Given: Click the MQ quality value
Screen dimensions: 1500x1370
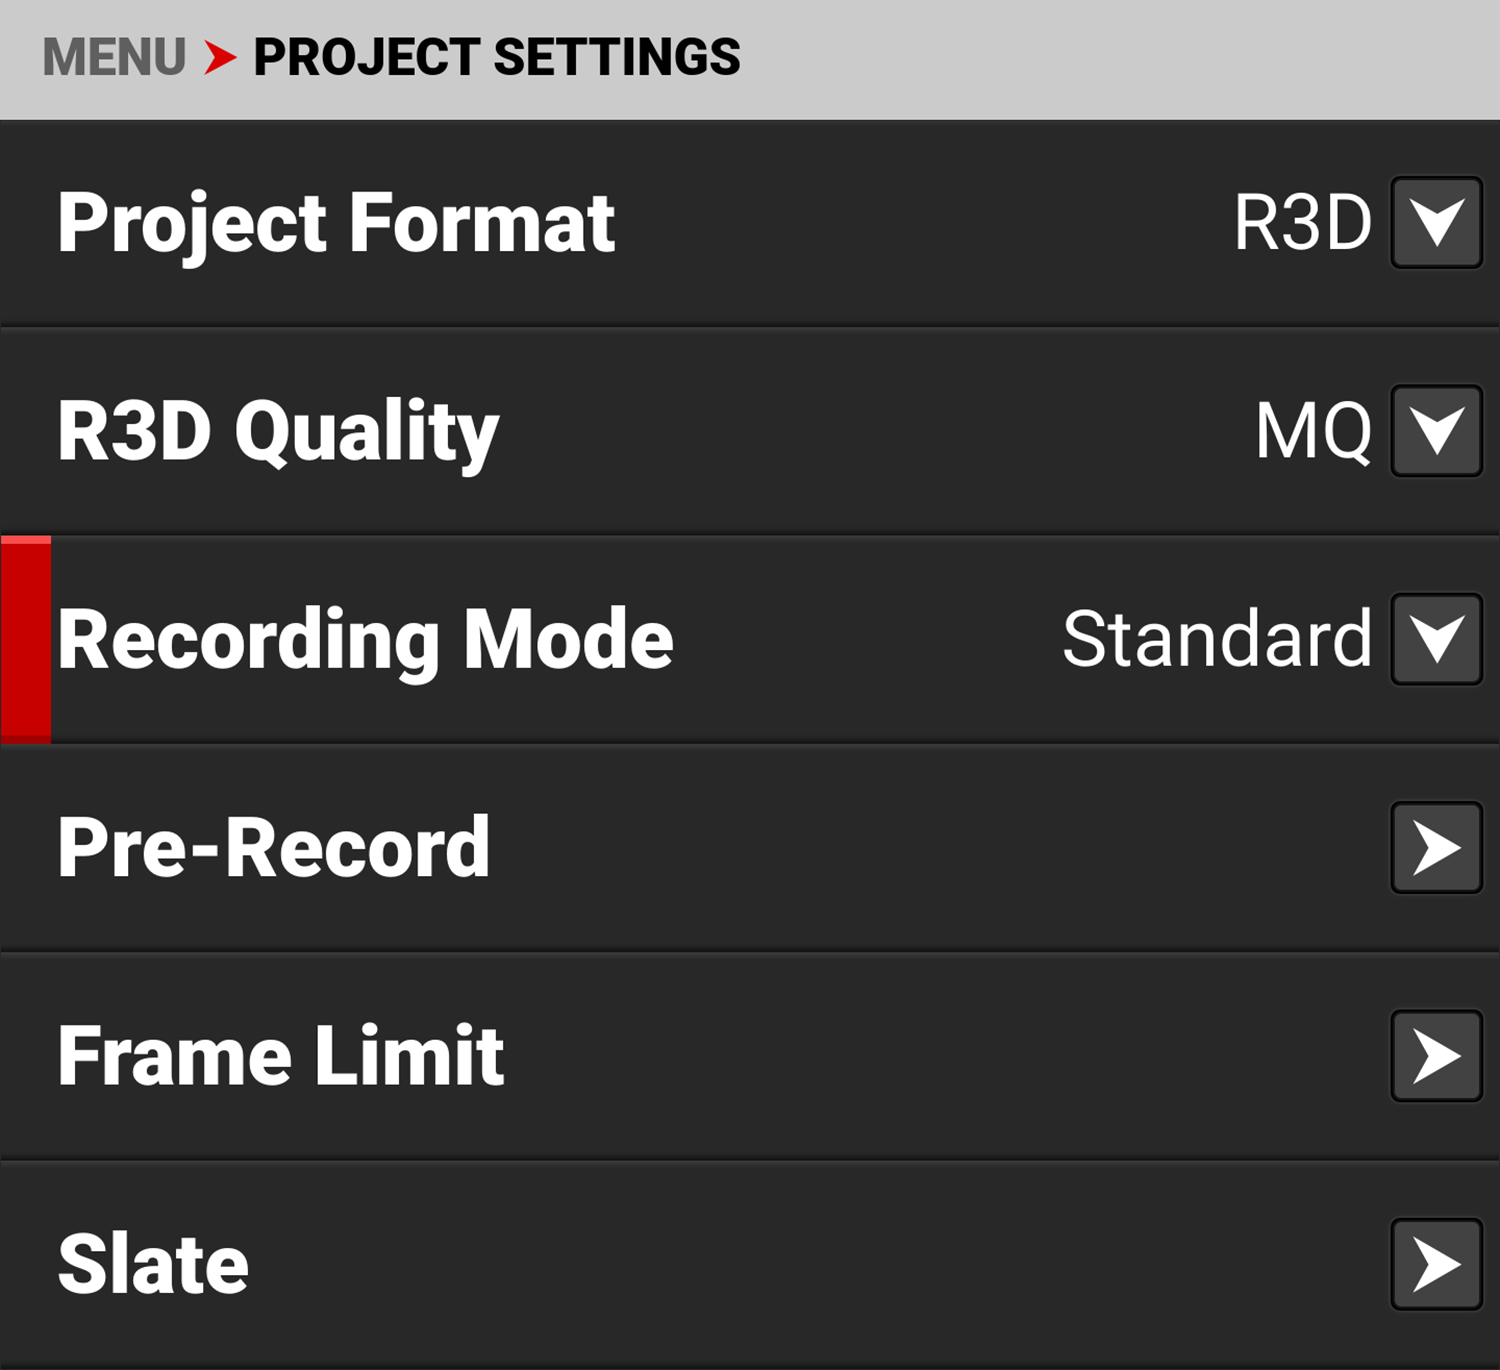Looking at the screenshot, I should click(x=1313, y=431).
